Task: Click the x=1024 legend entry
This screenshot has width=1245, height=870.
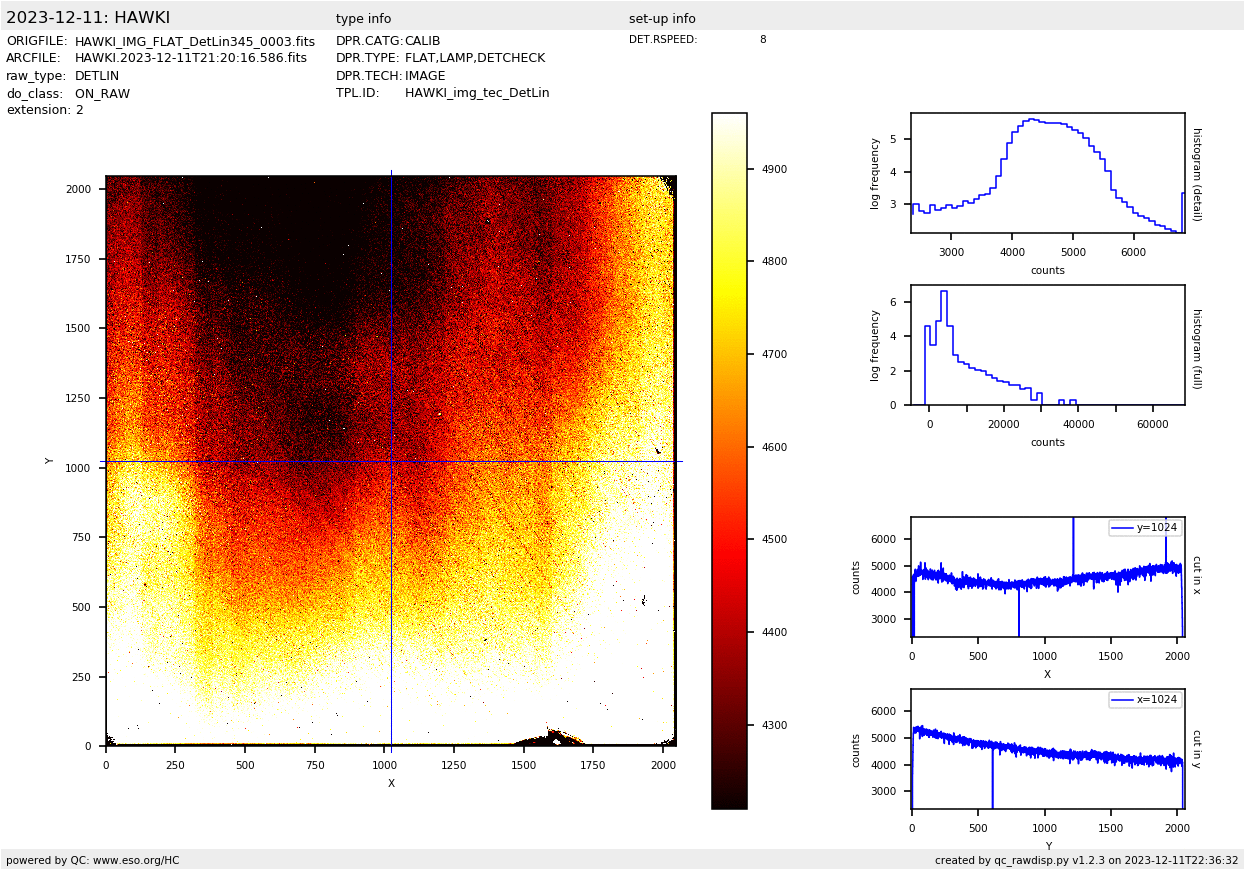Action: coord(1145,700)
